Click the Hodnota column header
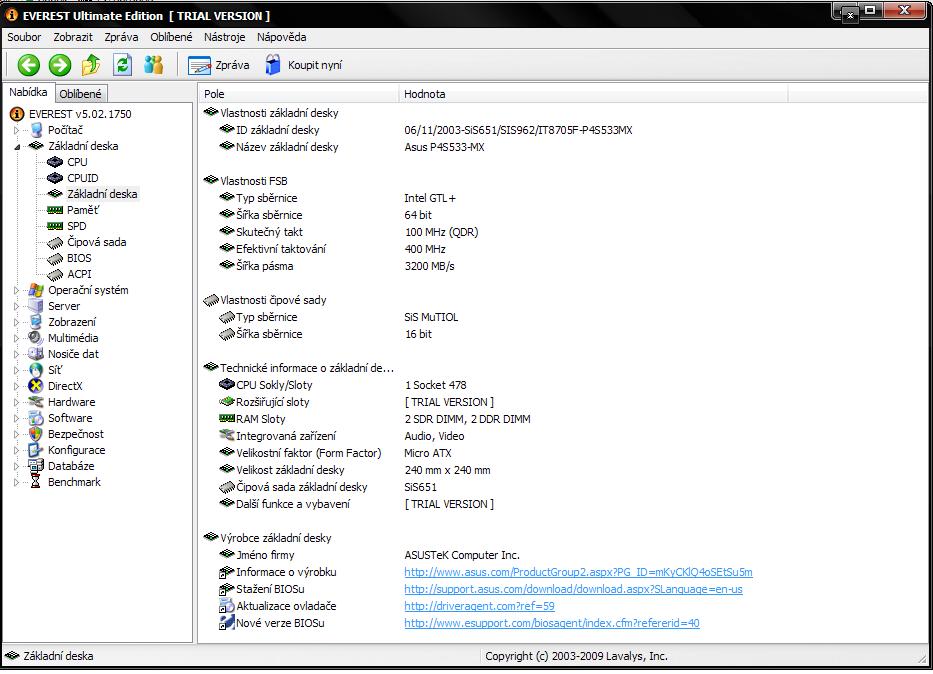Viewport: 933px width, 674px height. tap(425, 94)
